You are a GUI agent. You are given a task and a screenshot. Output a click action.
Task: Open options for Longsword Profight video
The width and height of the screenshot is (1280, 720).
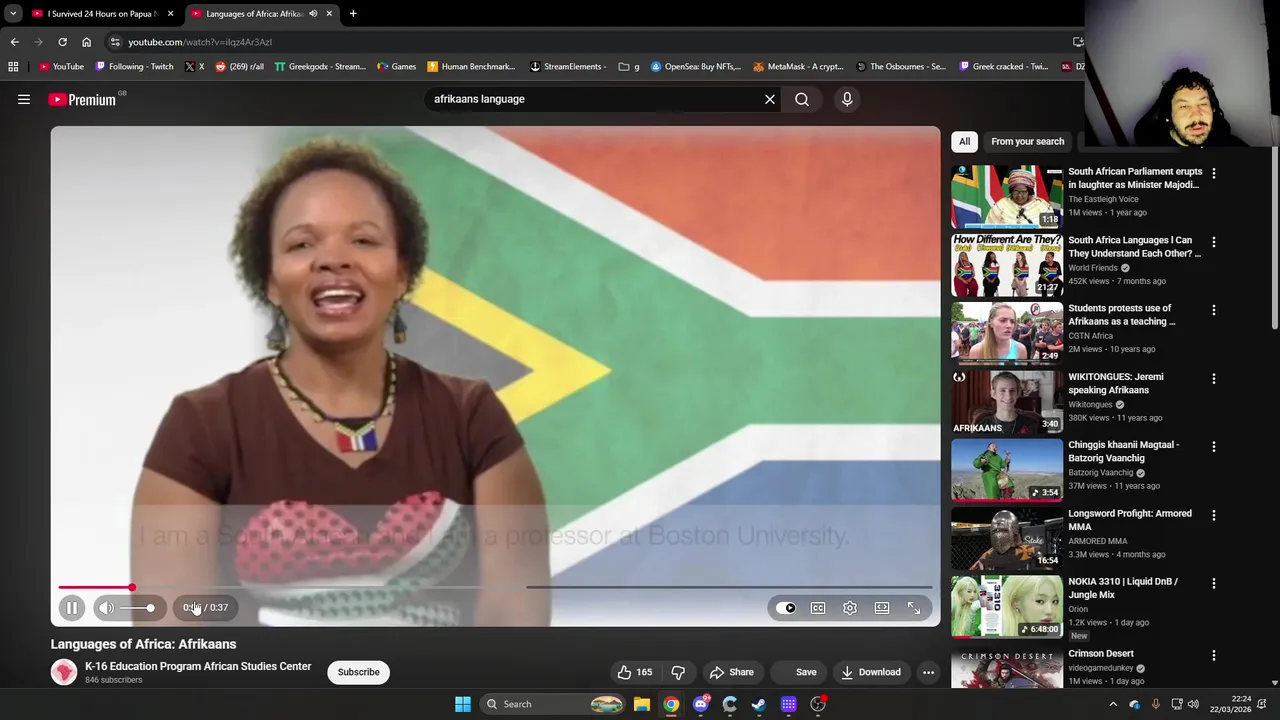point(1214,515)
